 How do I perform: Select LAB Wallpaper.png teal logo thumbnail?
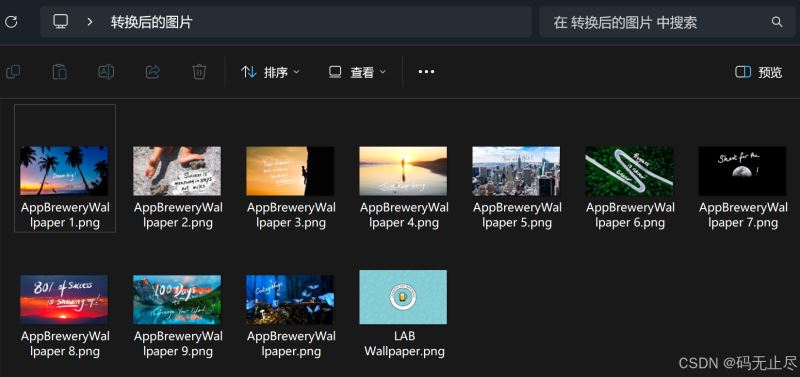403,297
